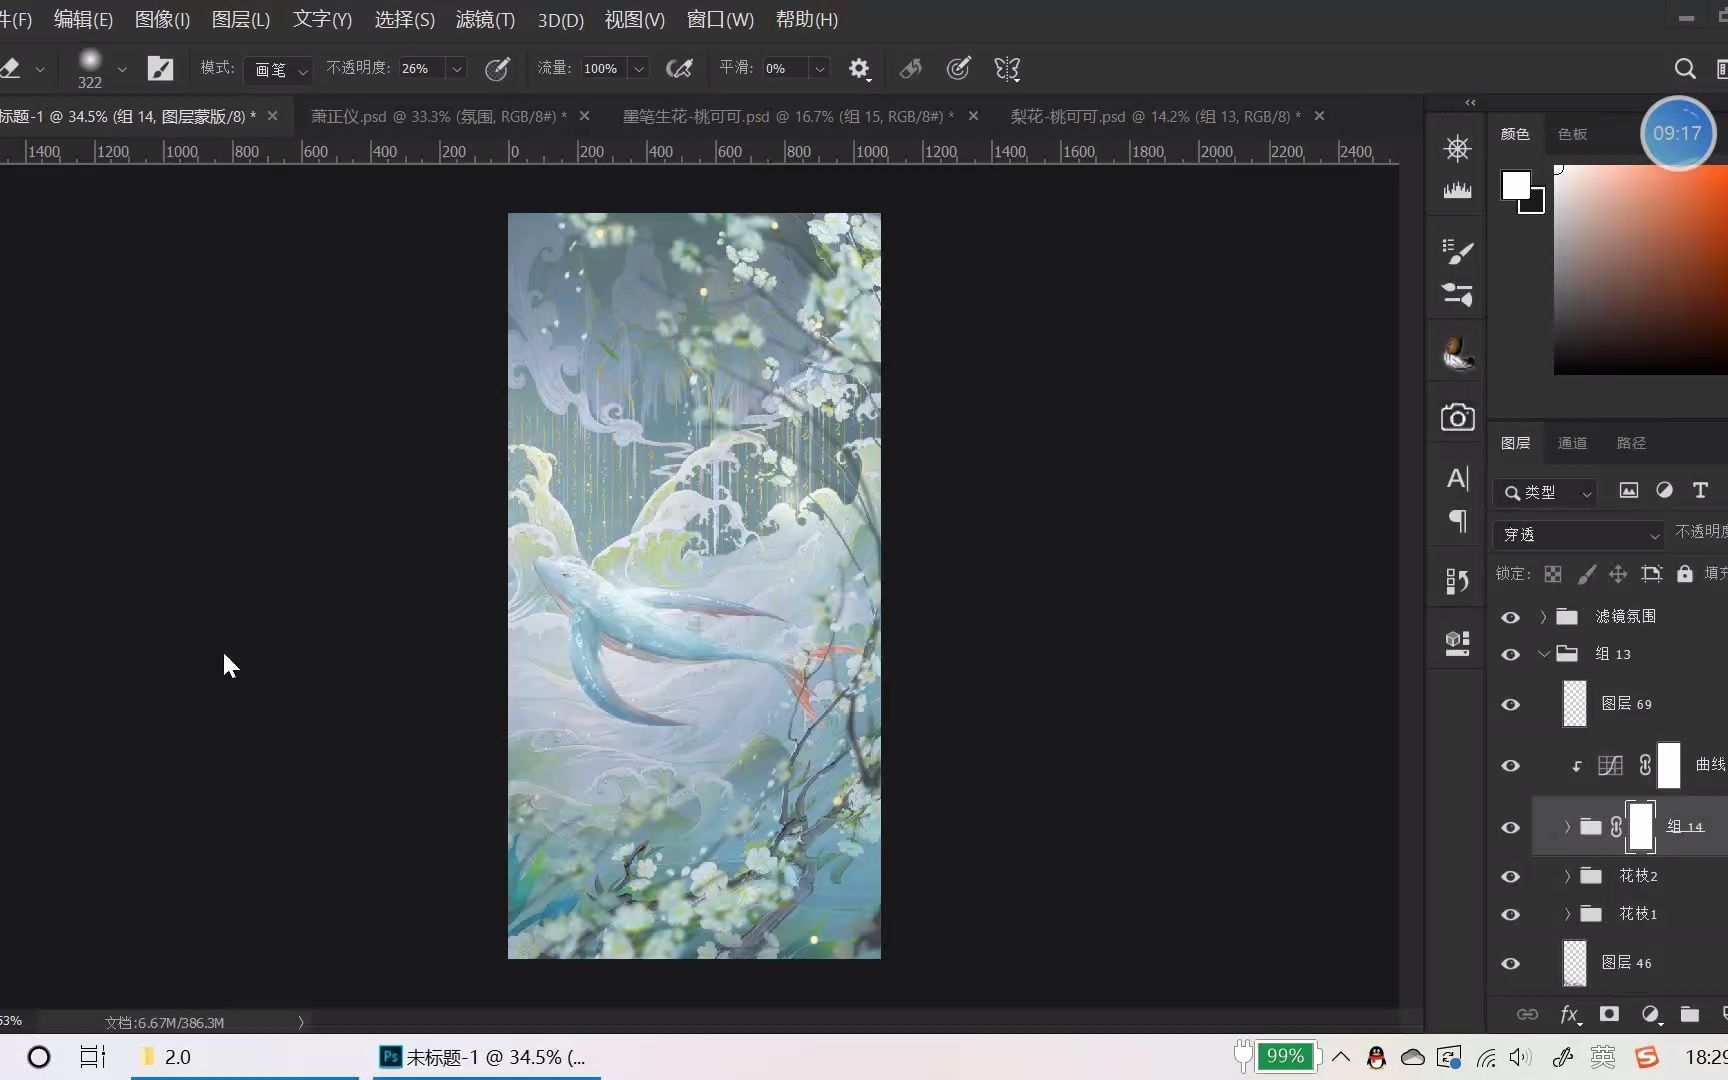Select the 组 14 layer mask thumbnail

tap(1641, 827)
